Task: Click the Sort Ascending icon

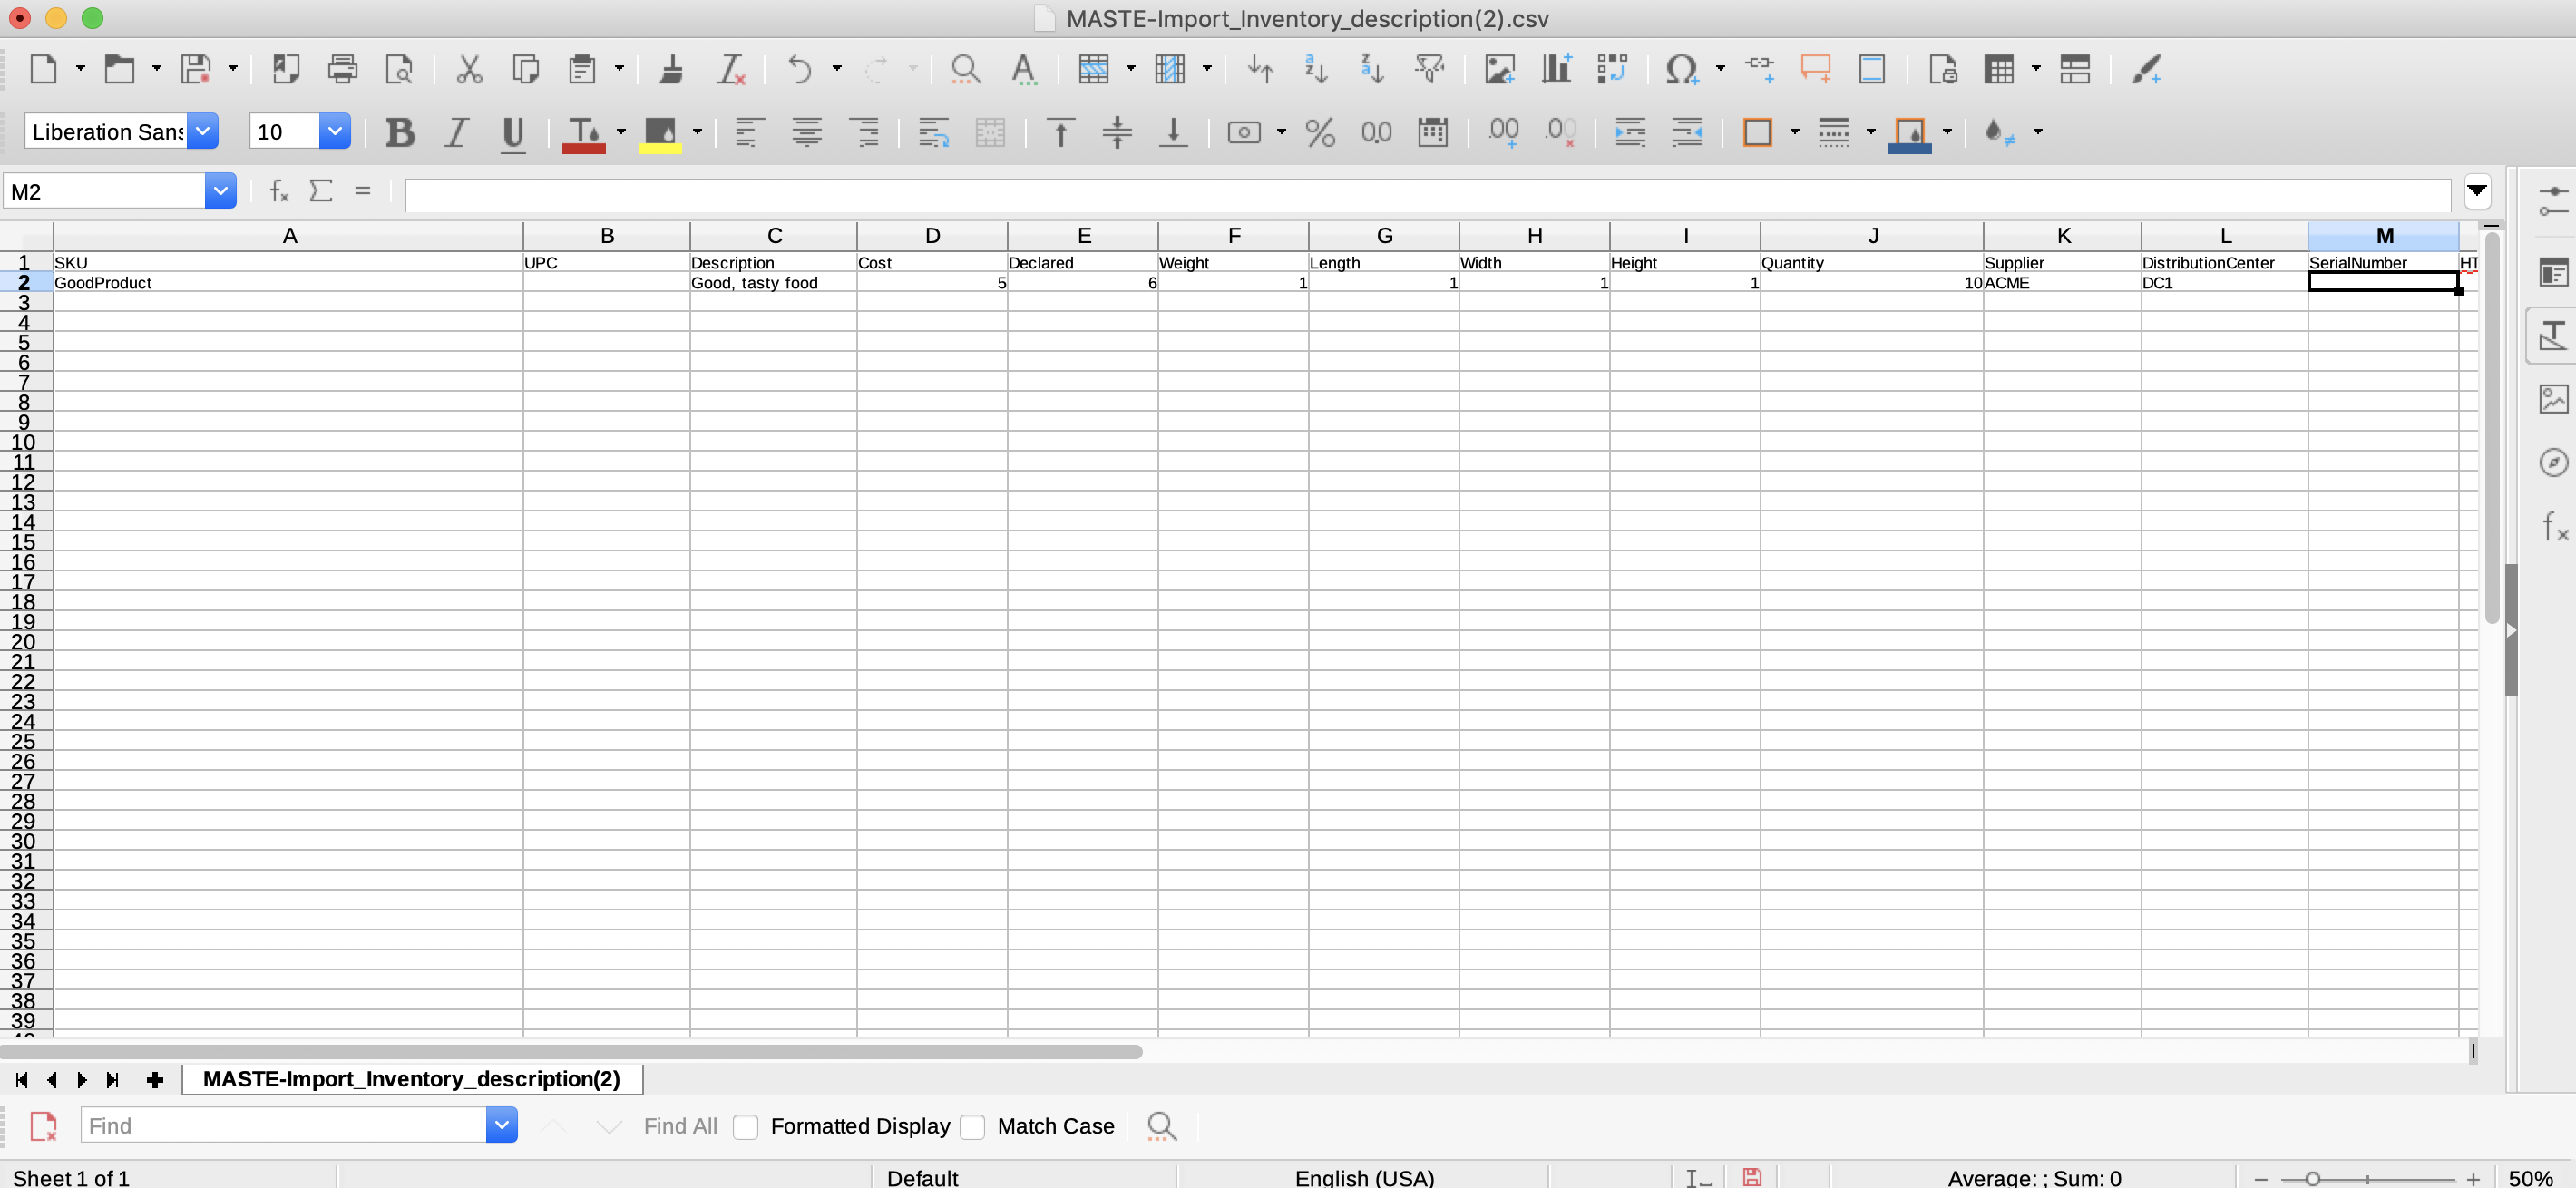Action: (x=1316, y=69)
